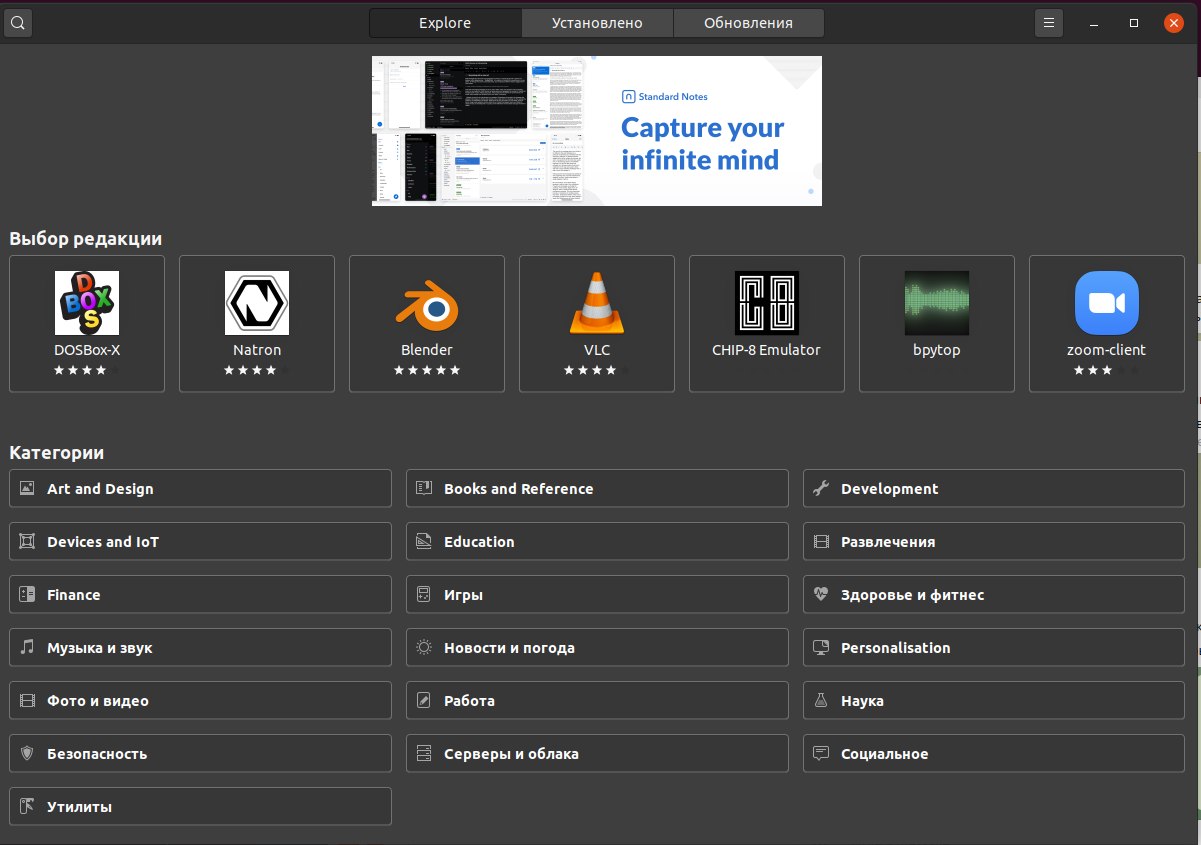The height and width of the screenshot is (845, 1201).
Task: Click the bpytop name text
Action: [x=937, y=350]
